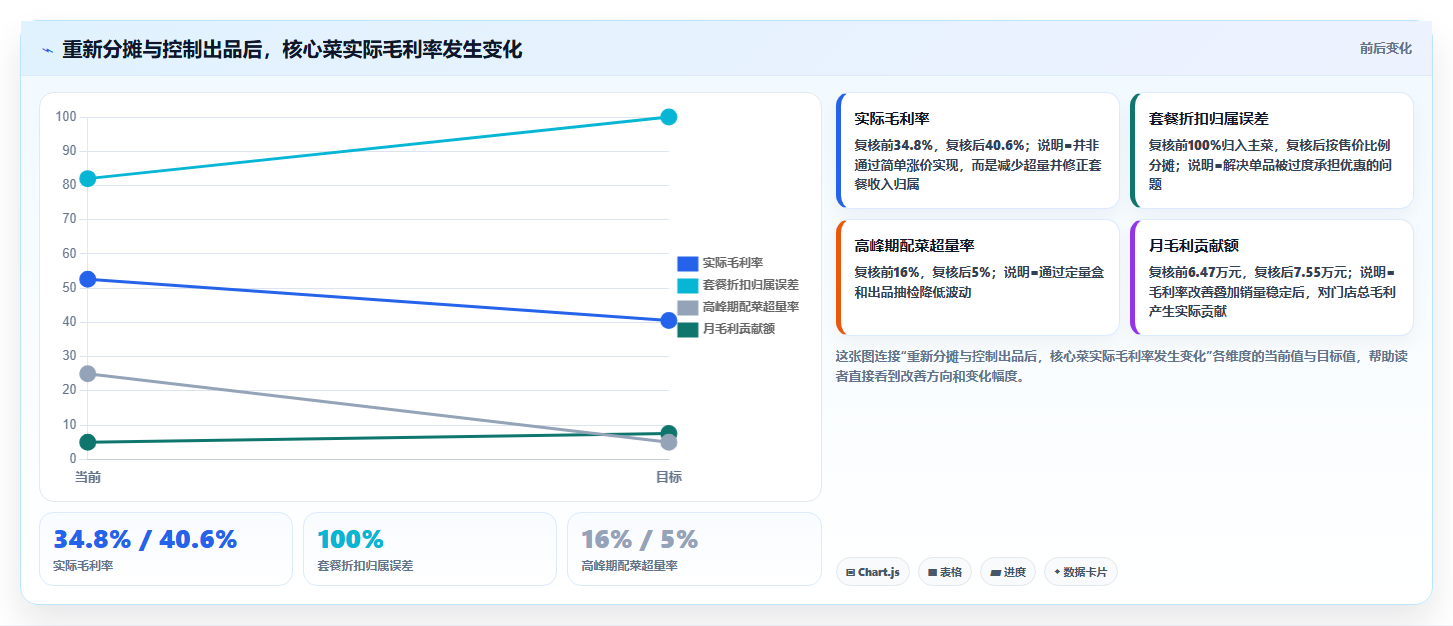Click the cyan 目标 data point at 100

(x=669, y=117)
